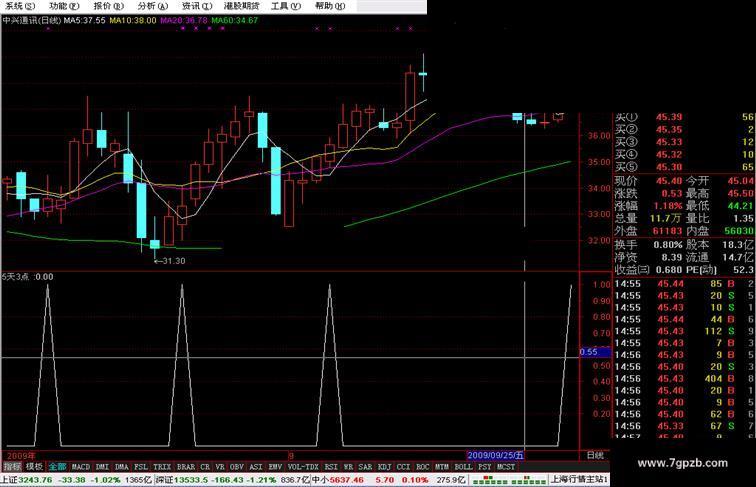This screenshot has width=756, height=487.
Task: Click the 31.30 low price marker
Action: tap(170, 261)
